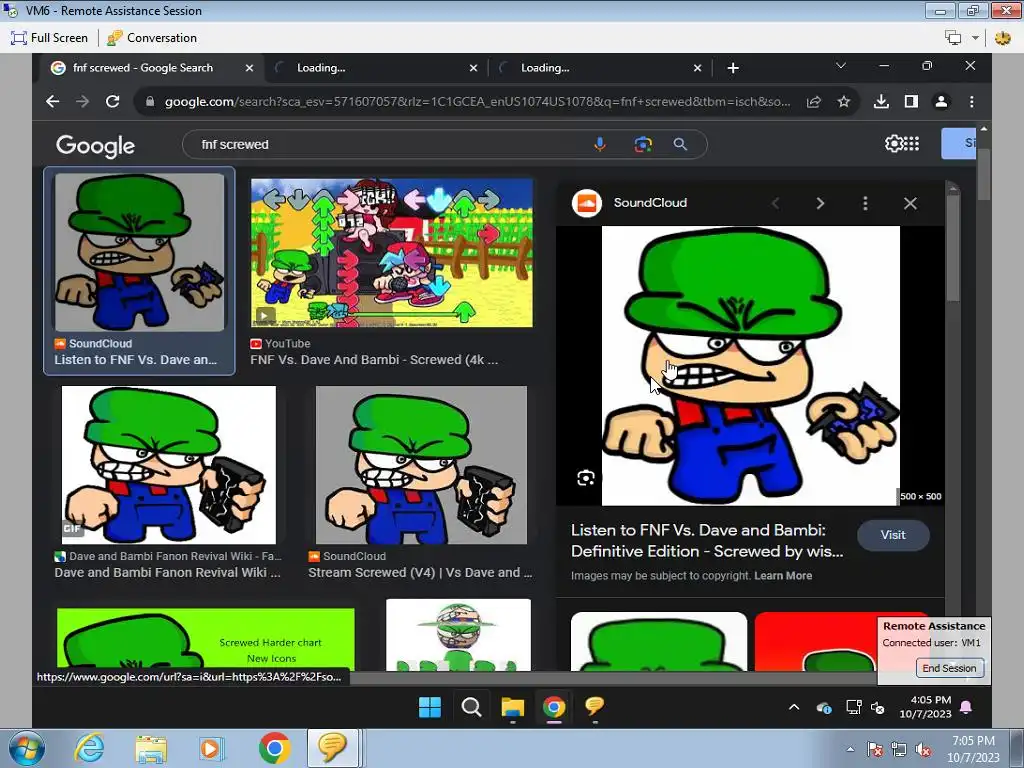This screenshot has height=768, width=1024.
Task: Click Windows 11 notification bell
Action: [966, 707]
